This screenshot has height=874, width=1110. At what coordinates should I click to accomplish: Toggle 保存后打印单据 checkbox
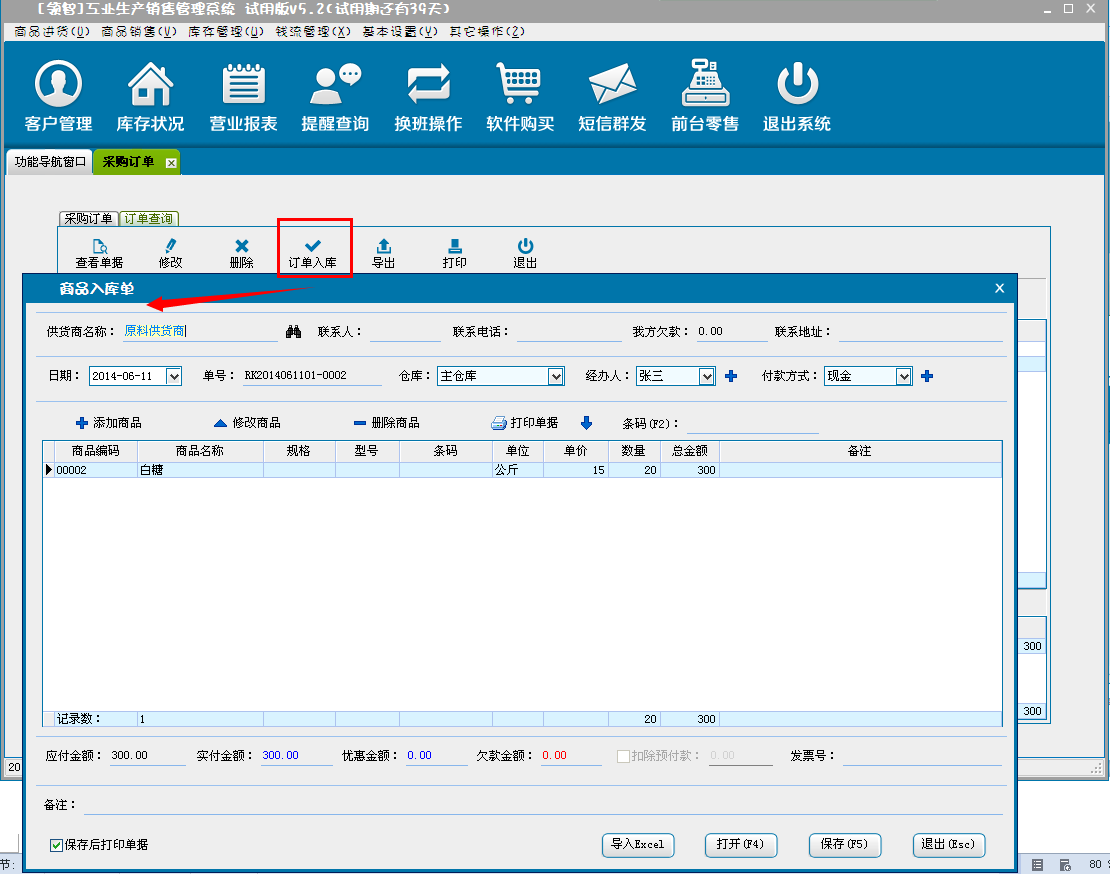coord(57,845)
